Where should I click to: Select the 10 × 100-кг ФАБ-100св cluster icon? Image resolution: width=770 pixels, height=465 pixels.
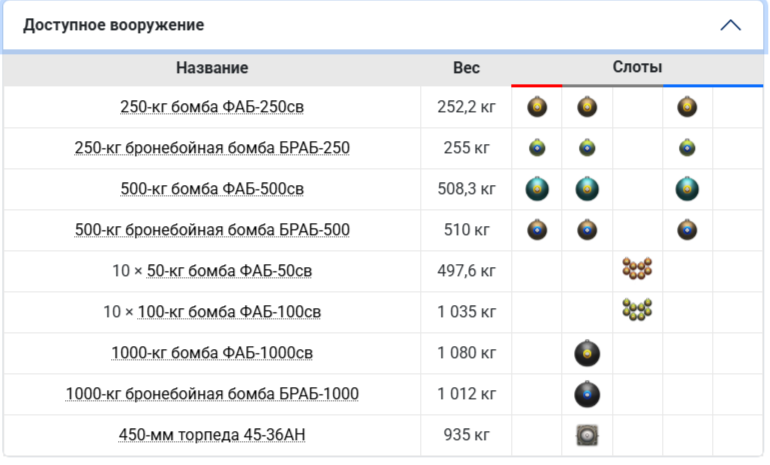637,311
